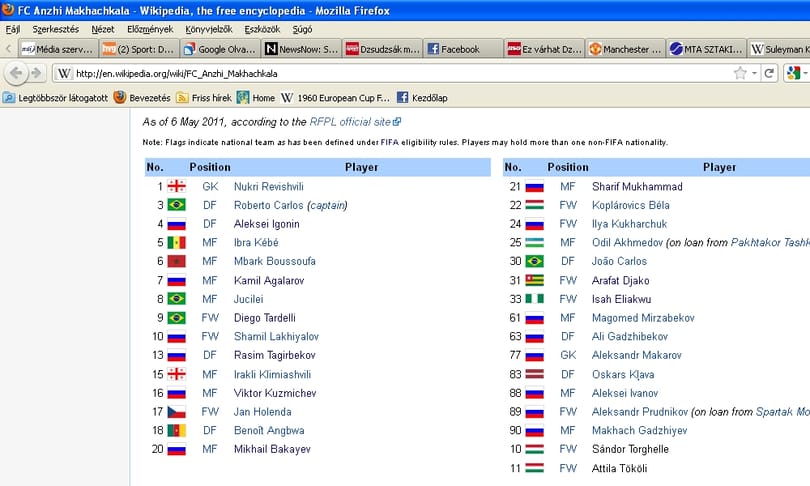Click the Google search engine icon
This screenshot has width=810, height=486.
793,73
